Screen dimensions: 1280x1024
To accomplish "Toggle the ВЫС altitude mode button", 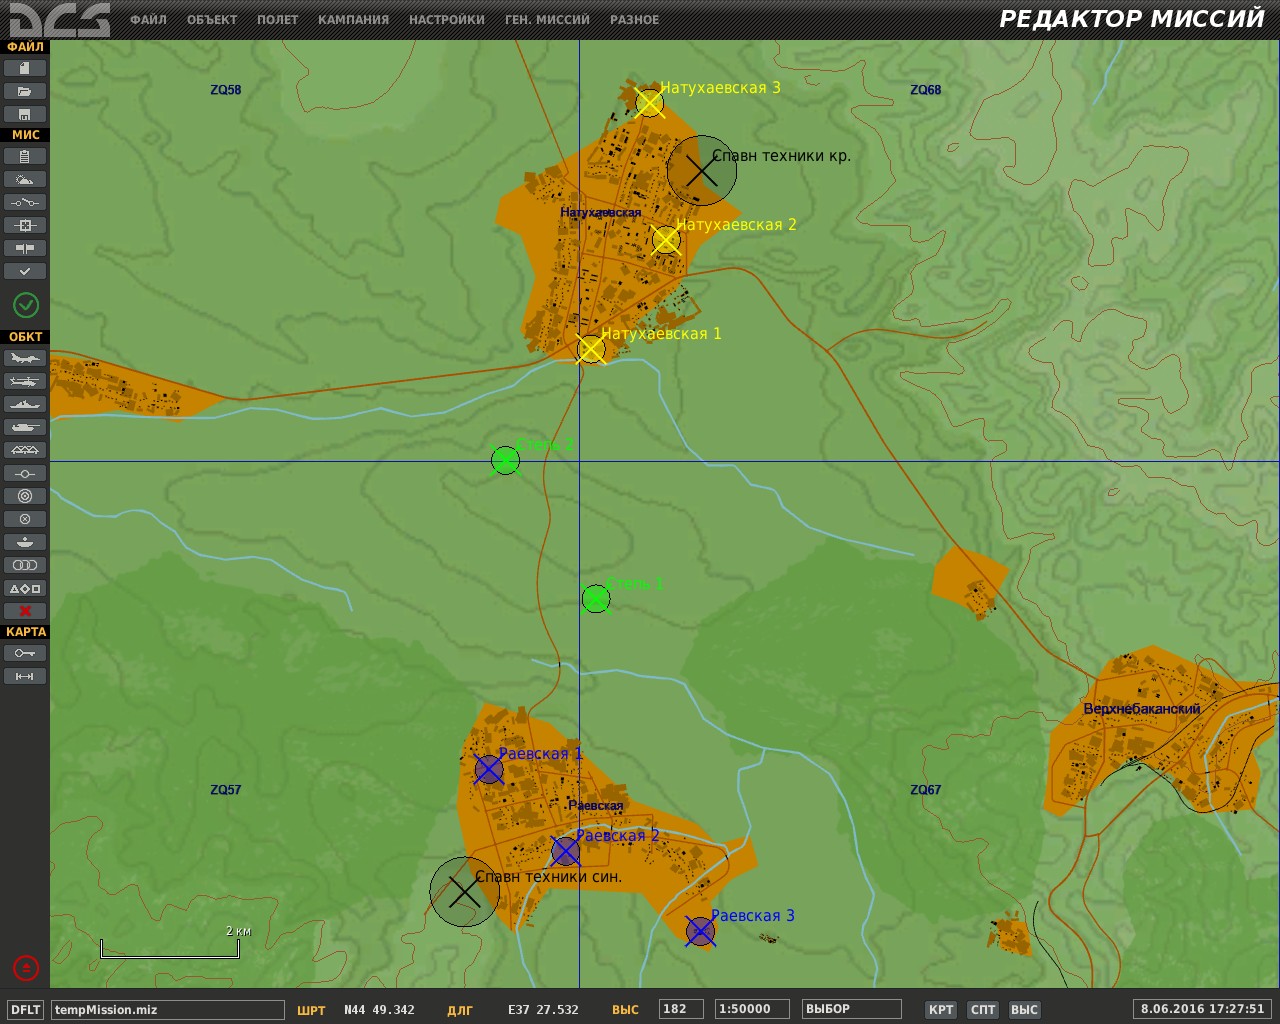I will 1024,1009.
